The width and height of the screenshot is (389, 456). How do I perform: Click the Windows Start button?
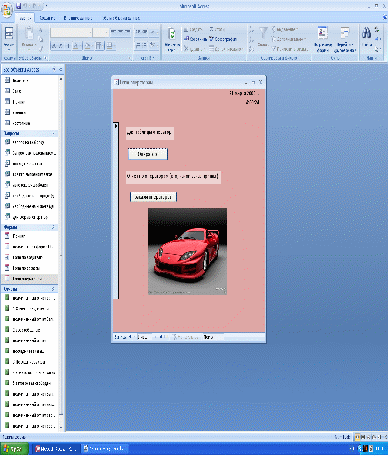(x=14, y=449)
